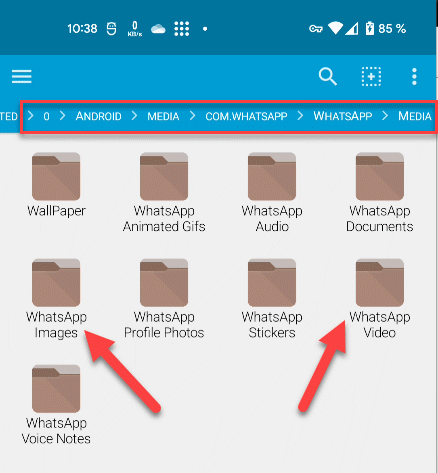This screenshot has width=438, height=473.
Task: Go to COM.WHATSAPP breadcrumb segment
Action: pos(246,116)
